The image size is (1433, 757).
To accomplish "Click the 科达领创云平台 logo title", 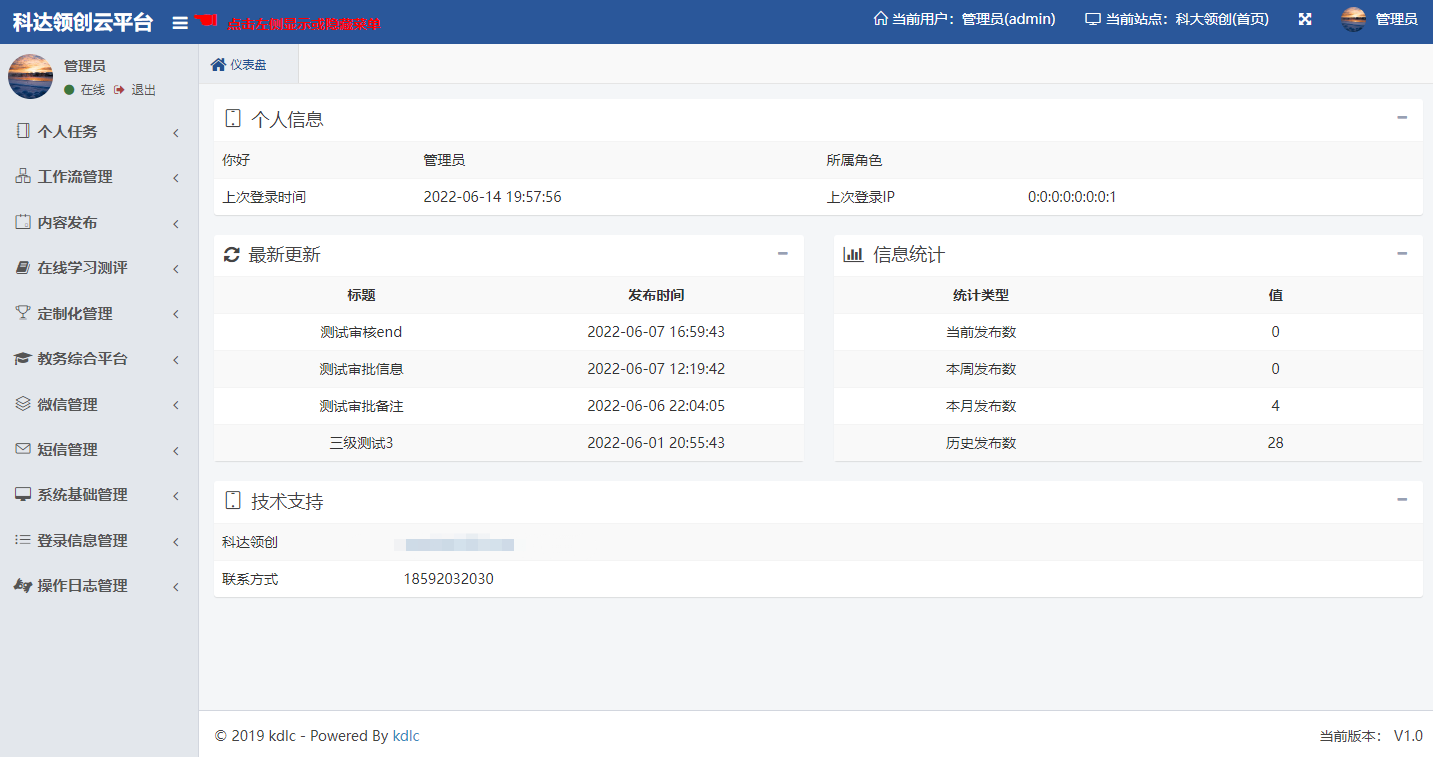I will [x=82, y=22].
